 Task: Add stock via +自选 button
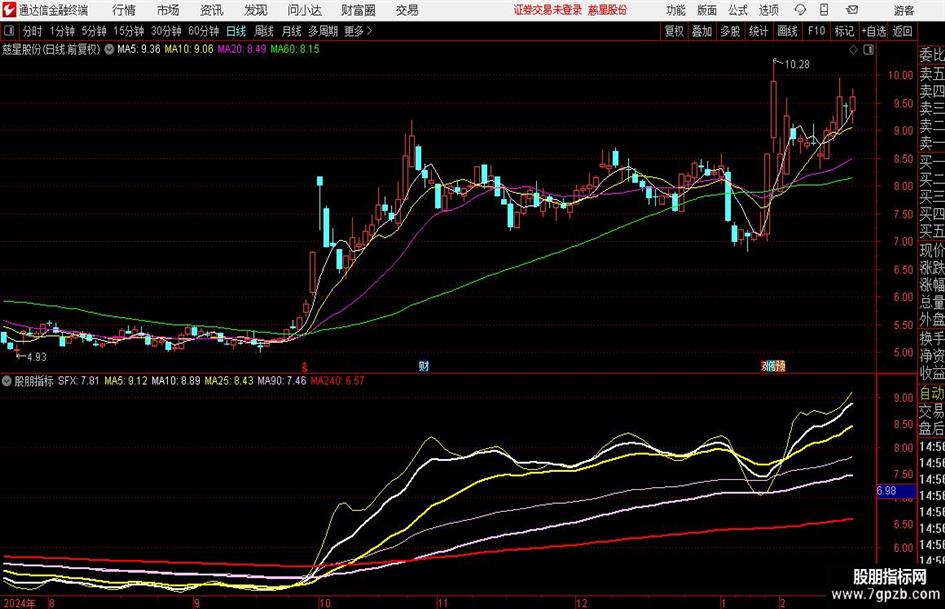tap(873, 31)
